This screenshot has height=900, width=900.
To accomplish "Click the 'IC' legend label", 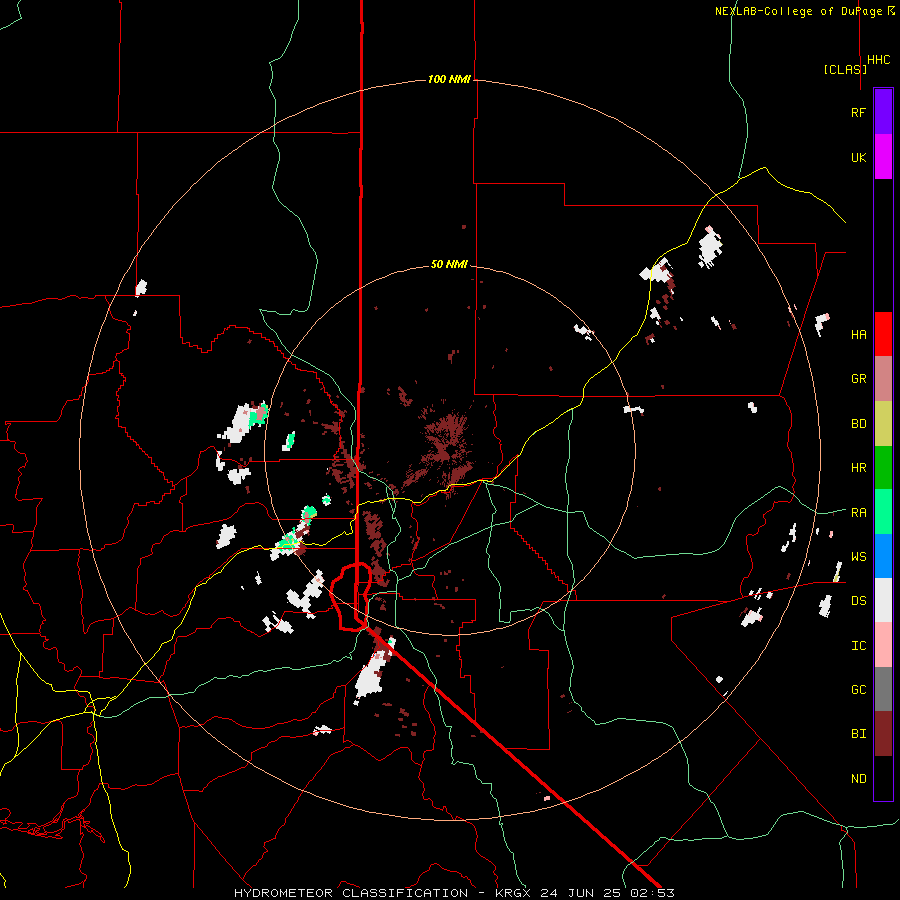I will click(858, 646).
